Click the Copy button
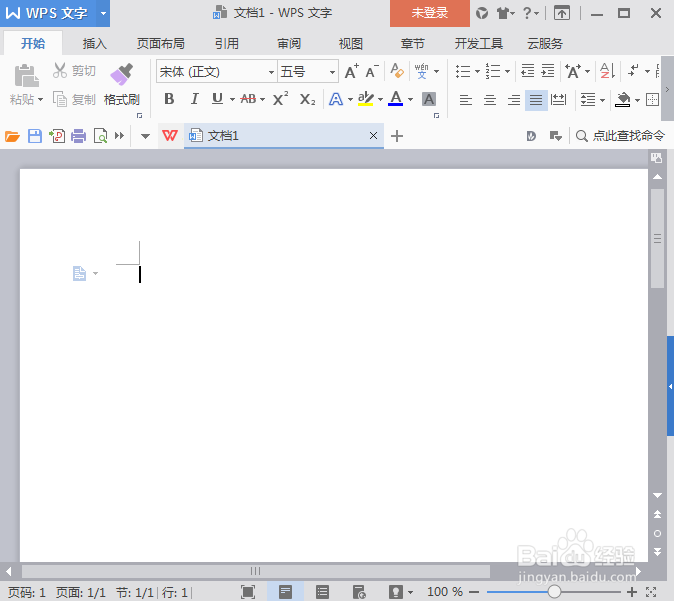 [74, 99]
